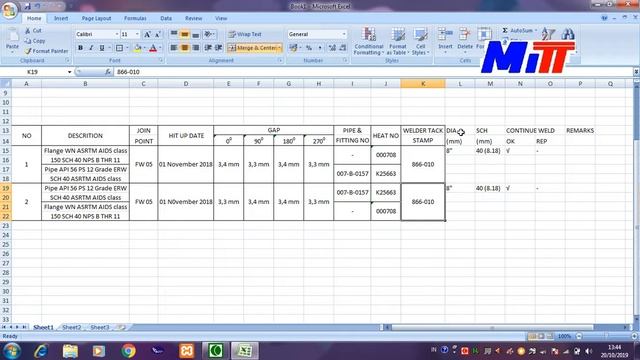Switch to the Data tab
The width and height of the screenshot is (640, 360).
pyautogui.click(x=166, y=18)
